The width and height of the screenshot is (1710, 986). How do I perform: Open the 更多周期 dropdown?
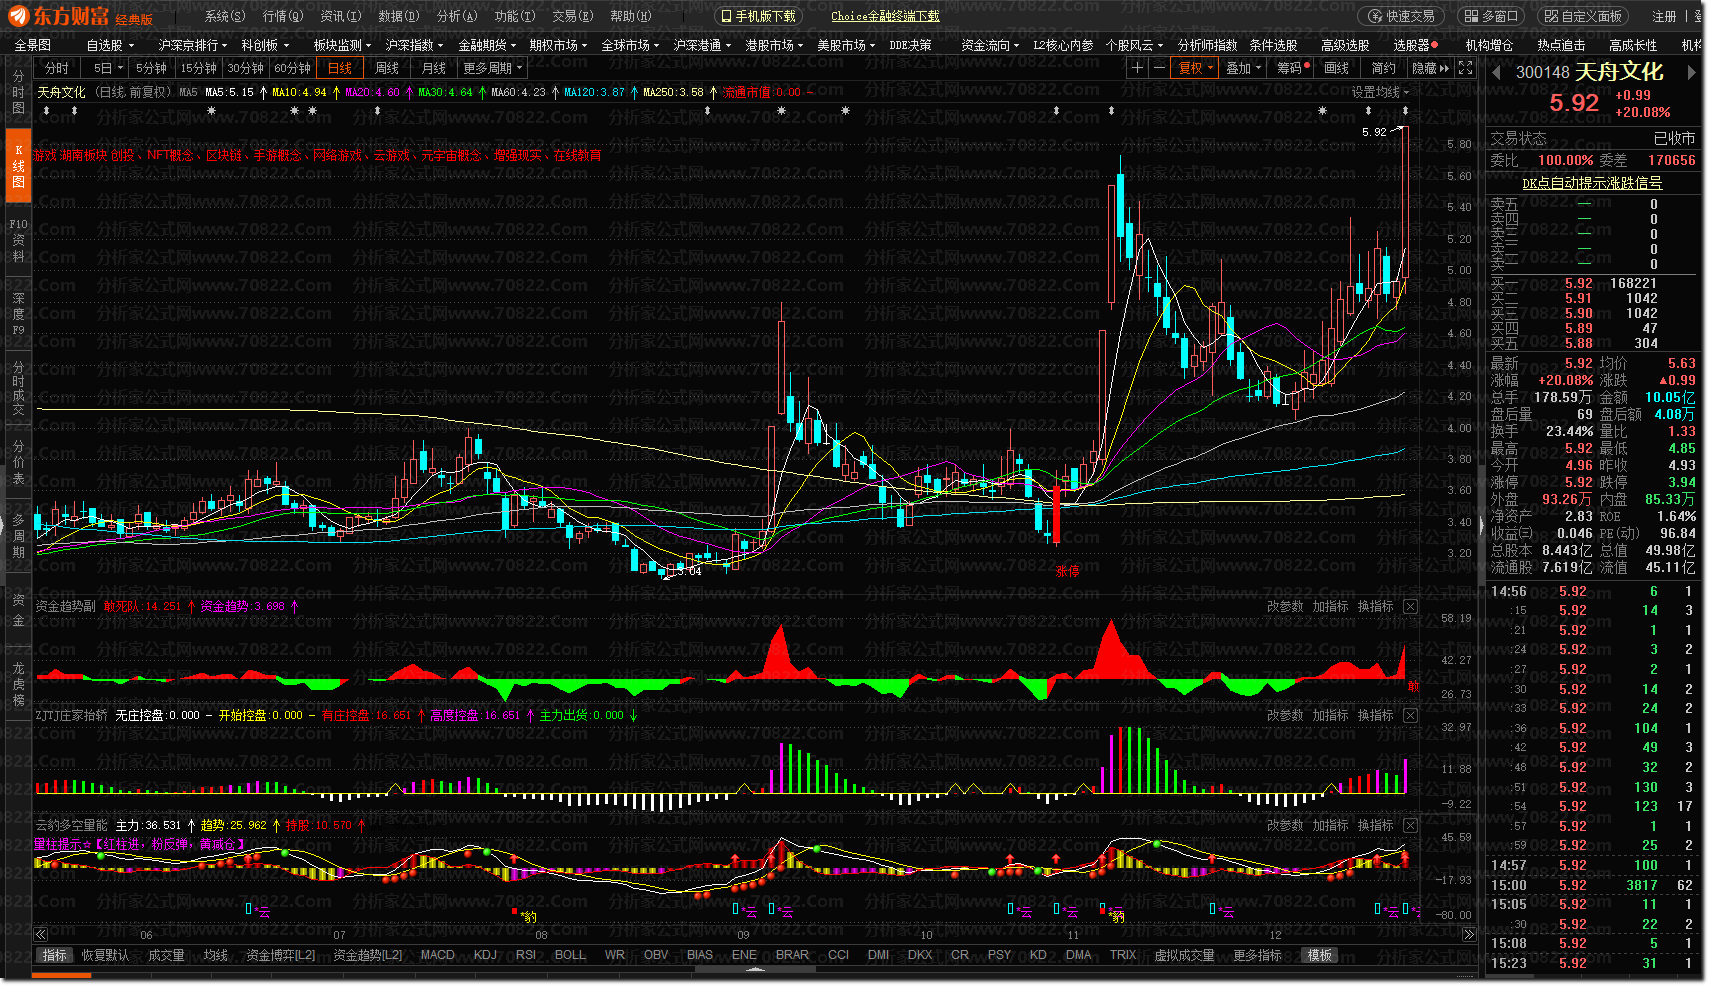tap(492, 68)
